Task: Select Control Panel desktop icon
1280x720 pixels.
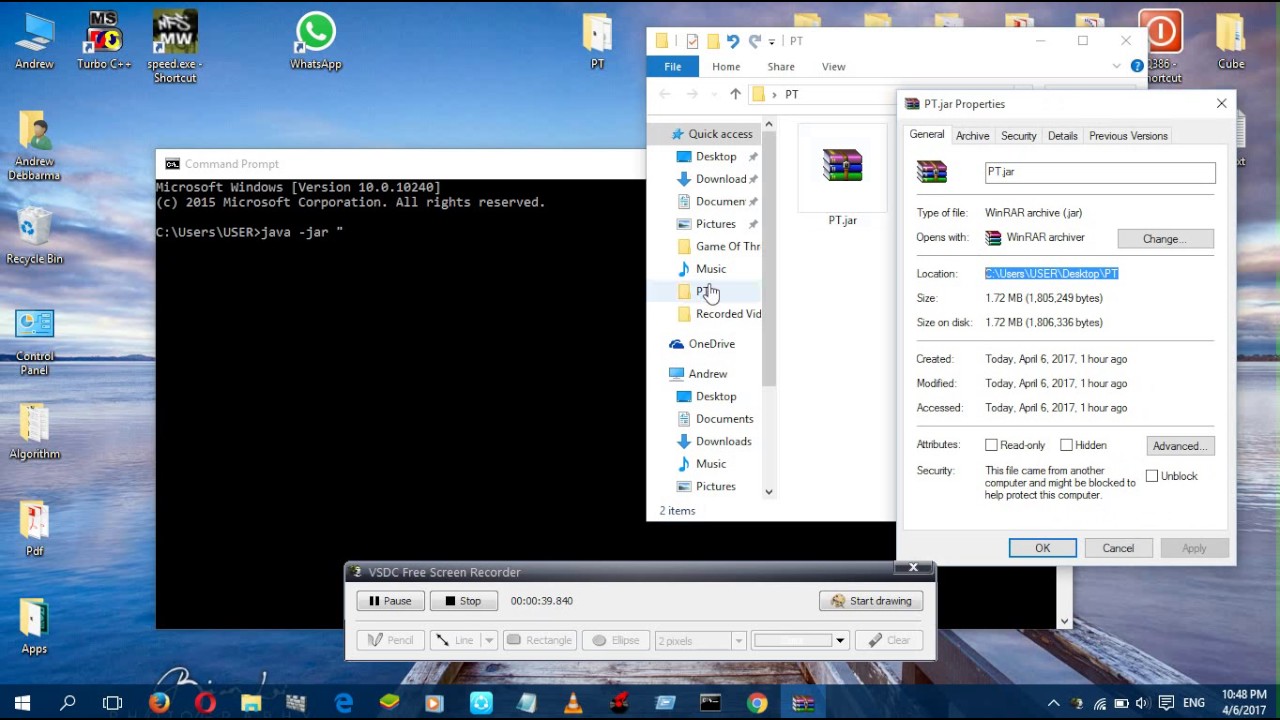Action: [34, 342]
